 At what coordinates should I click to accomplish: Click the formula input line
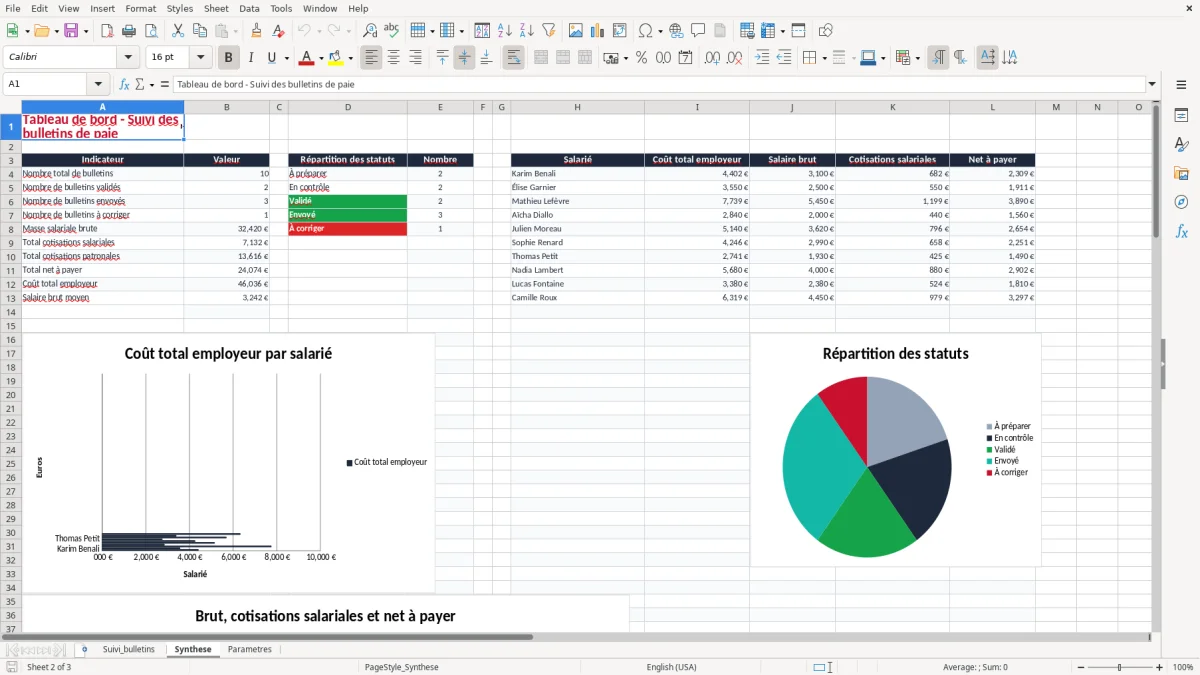(x=658, y=84)
